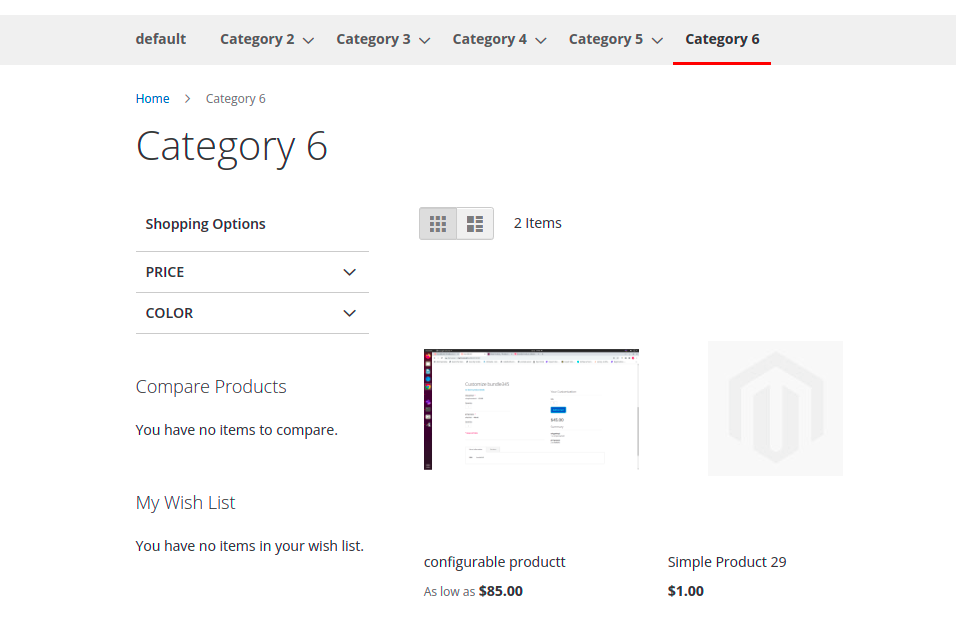Select the Category 6 navigation tab
The width and height of the screenshot is (956, 623).
click(722, 39)
